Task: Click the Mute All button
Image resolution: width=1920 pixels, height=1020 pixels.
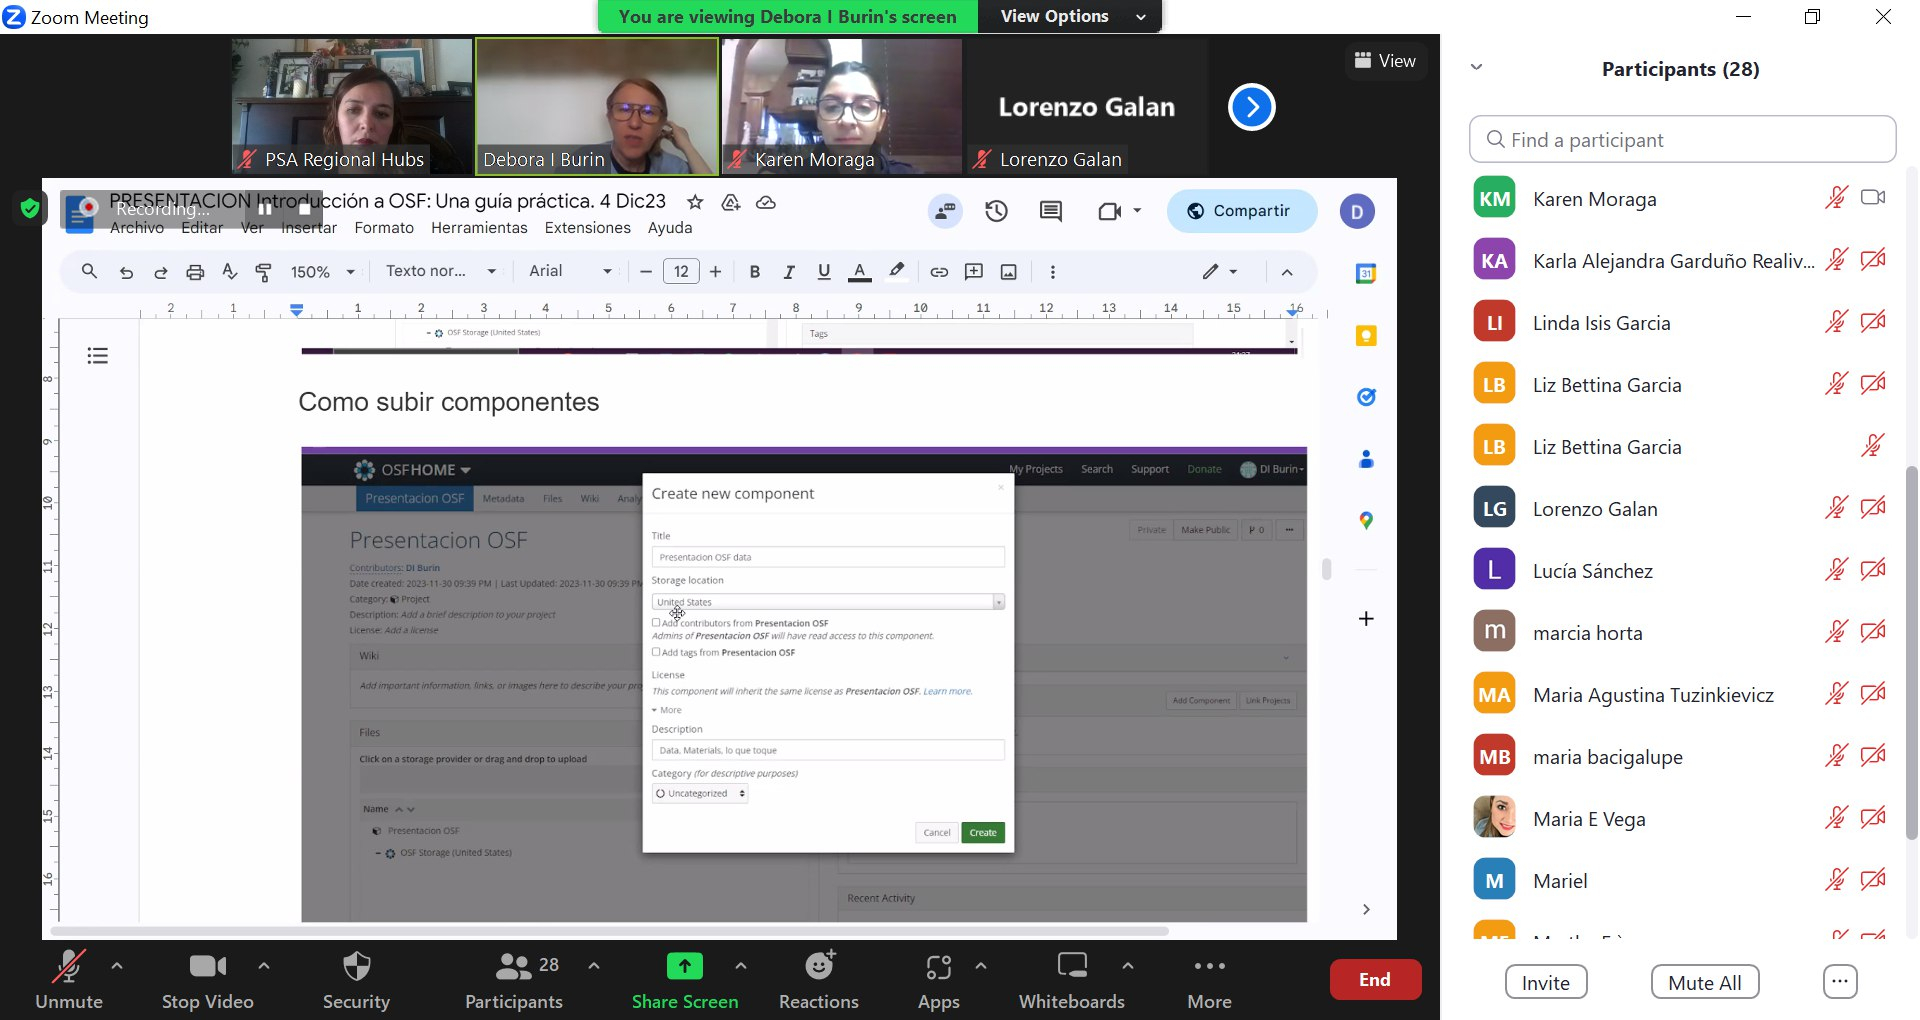Action: (x=1704, y=982)
